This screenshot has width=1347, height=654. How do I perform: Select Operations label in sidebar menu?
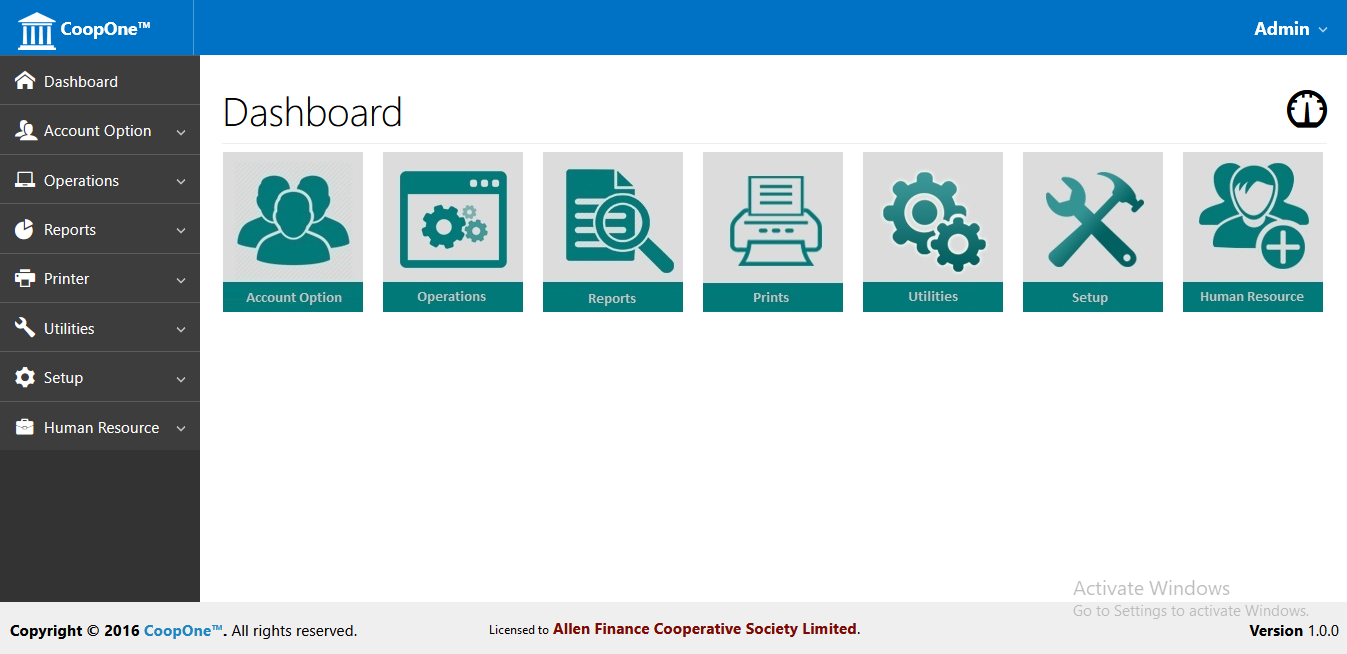click(81, 180)
